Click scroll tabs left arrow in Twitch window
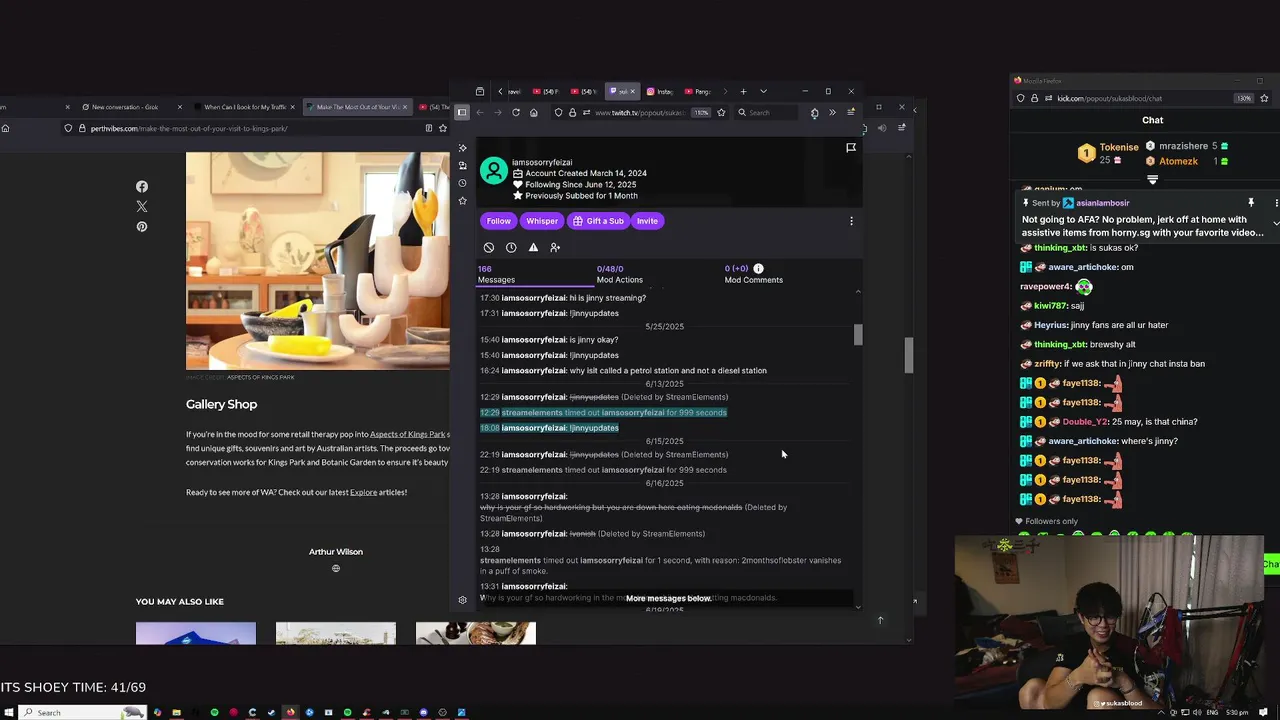The width and height of the screenshot is (1280, 720). [x=500, y=92]
